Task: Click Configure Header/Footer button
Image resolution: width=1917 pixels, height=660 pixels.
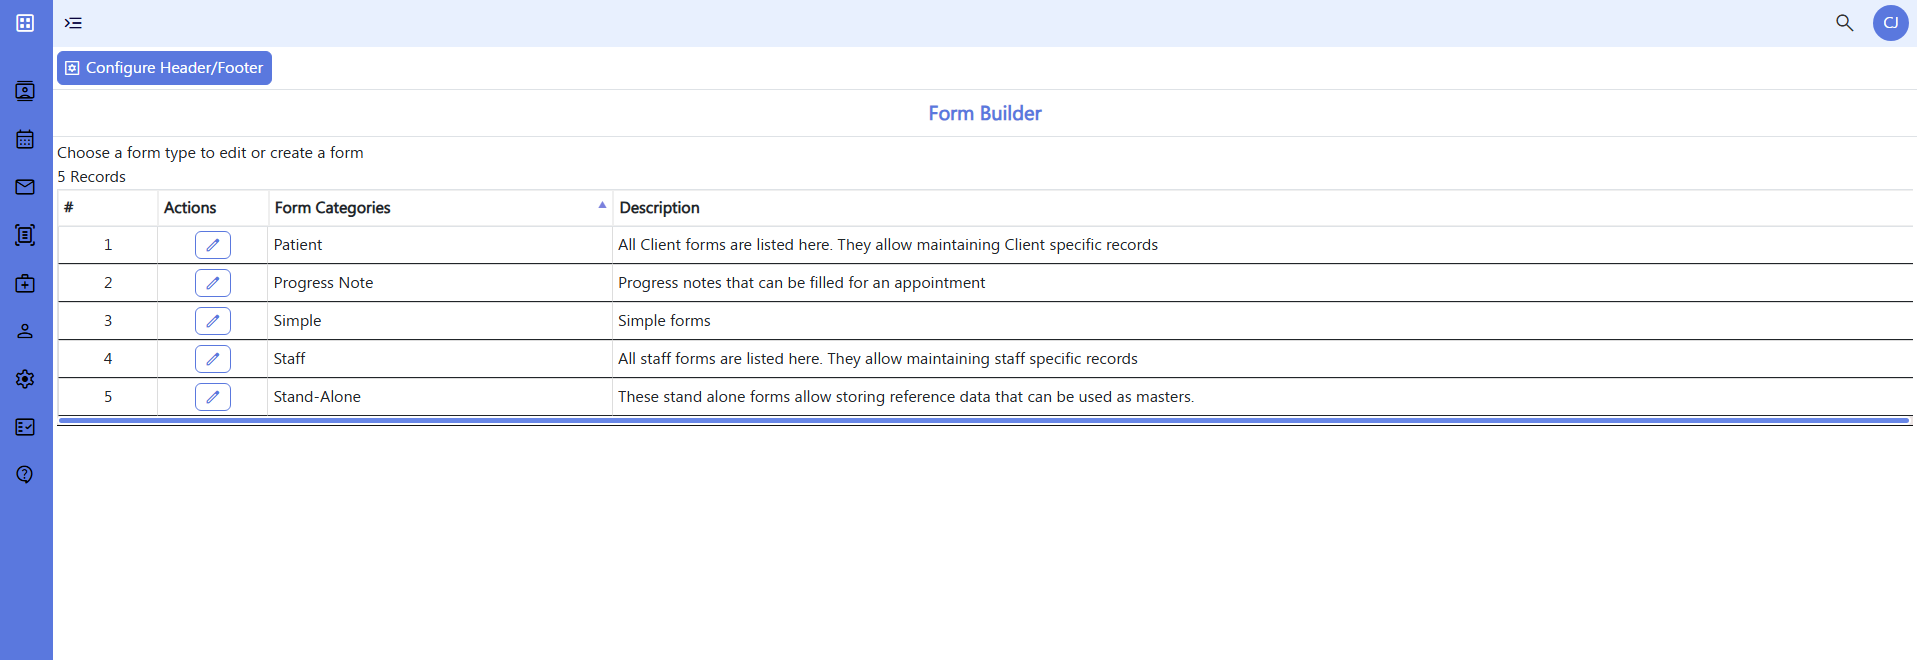Action: 164,68
